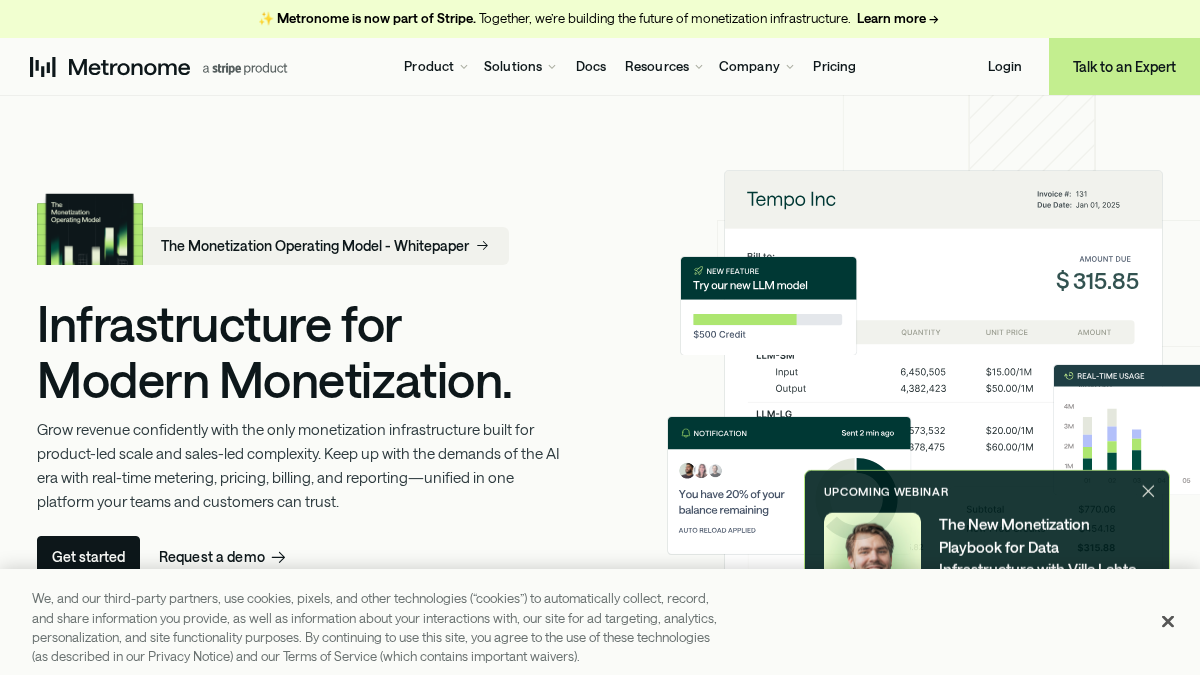Go to the Pricing page
1200x675 pixels.
coord(834,66)
